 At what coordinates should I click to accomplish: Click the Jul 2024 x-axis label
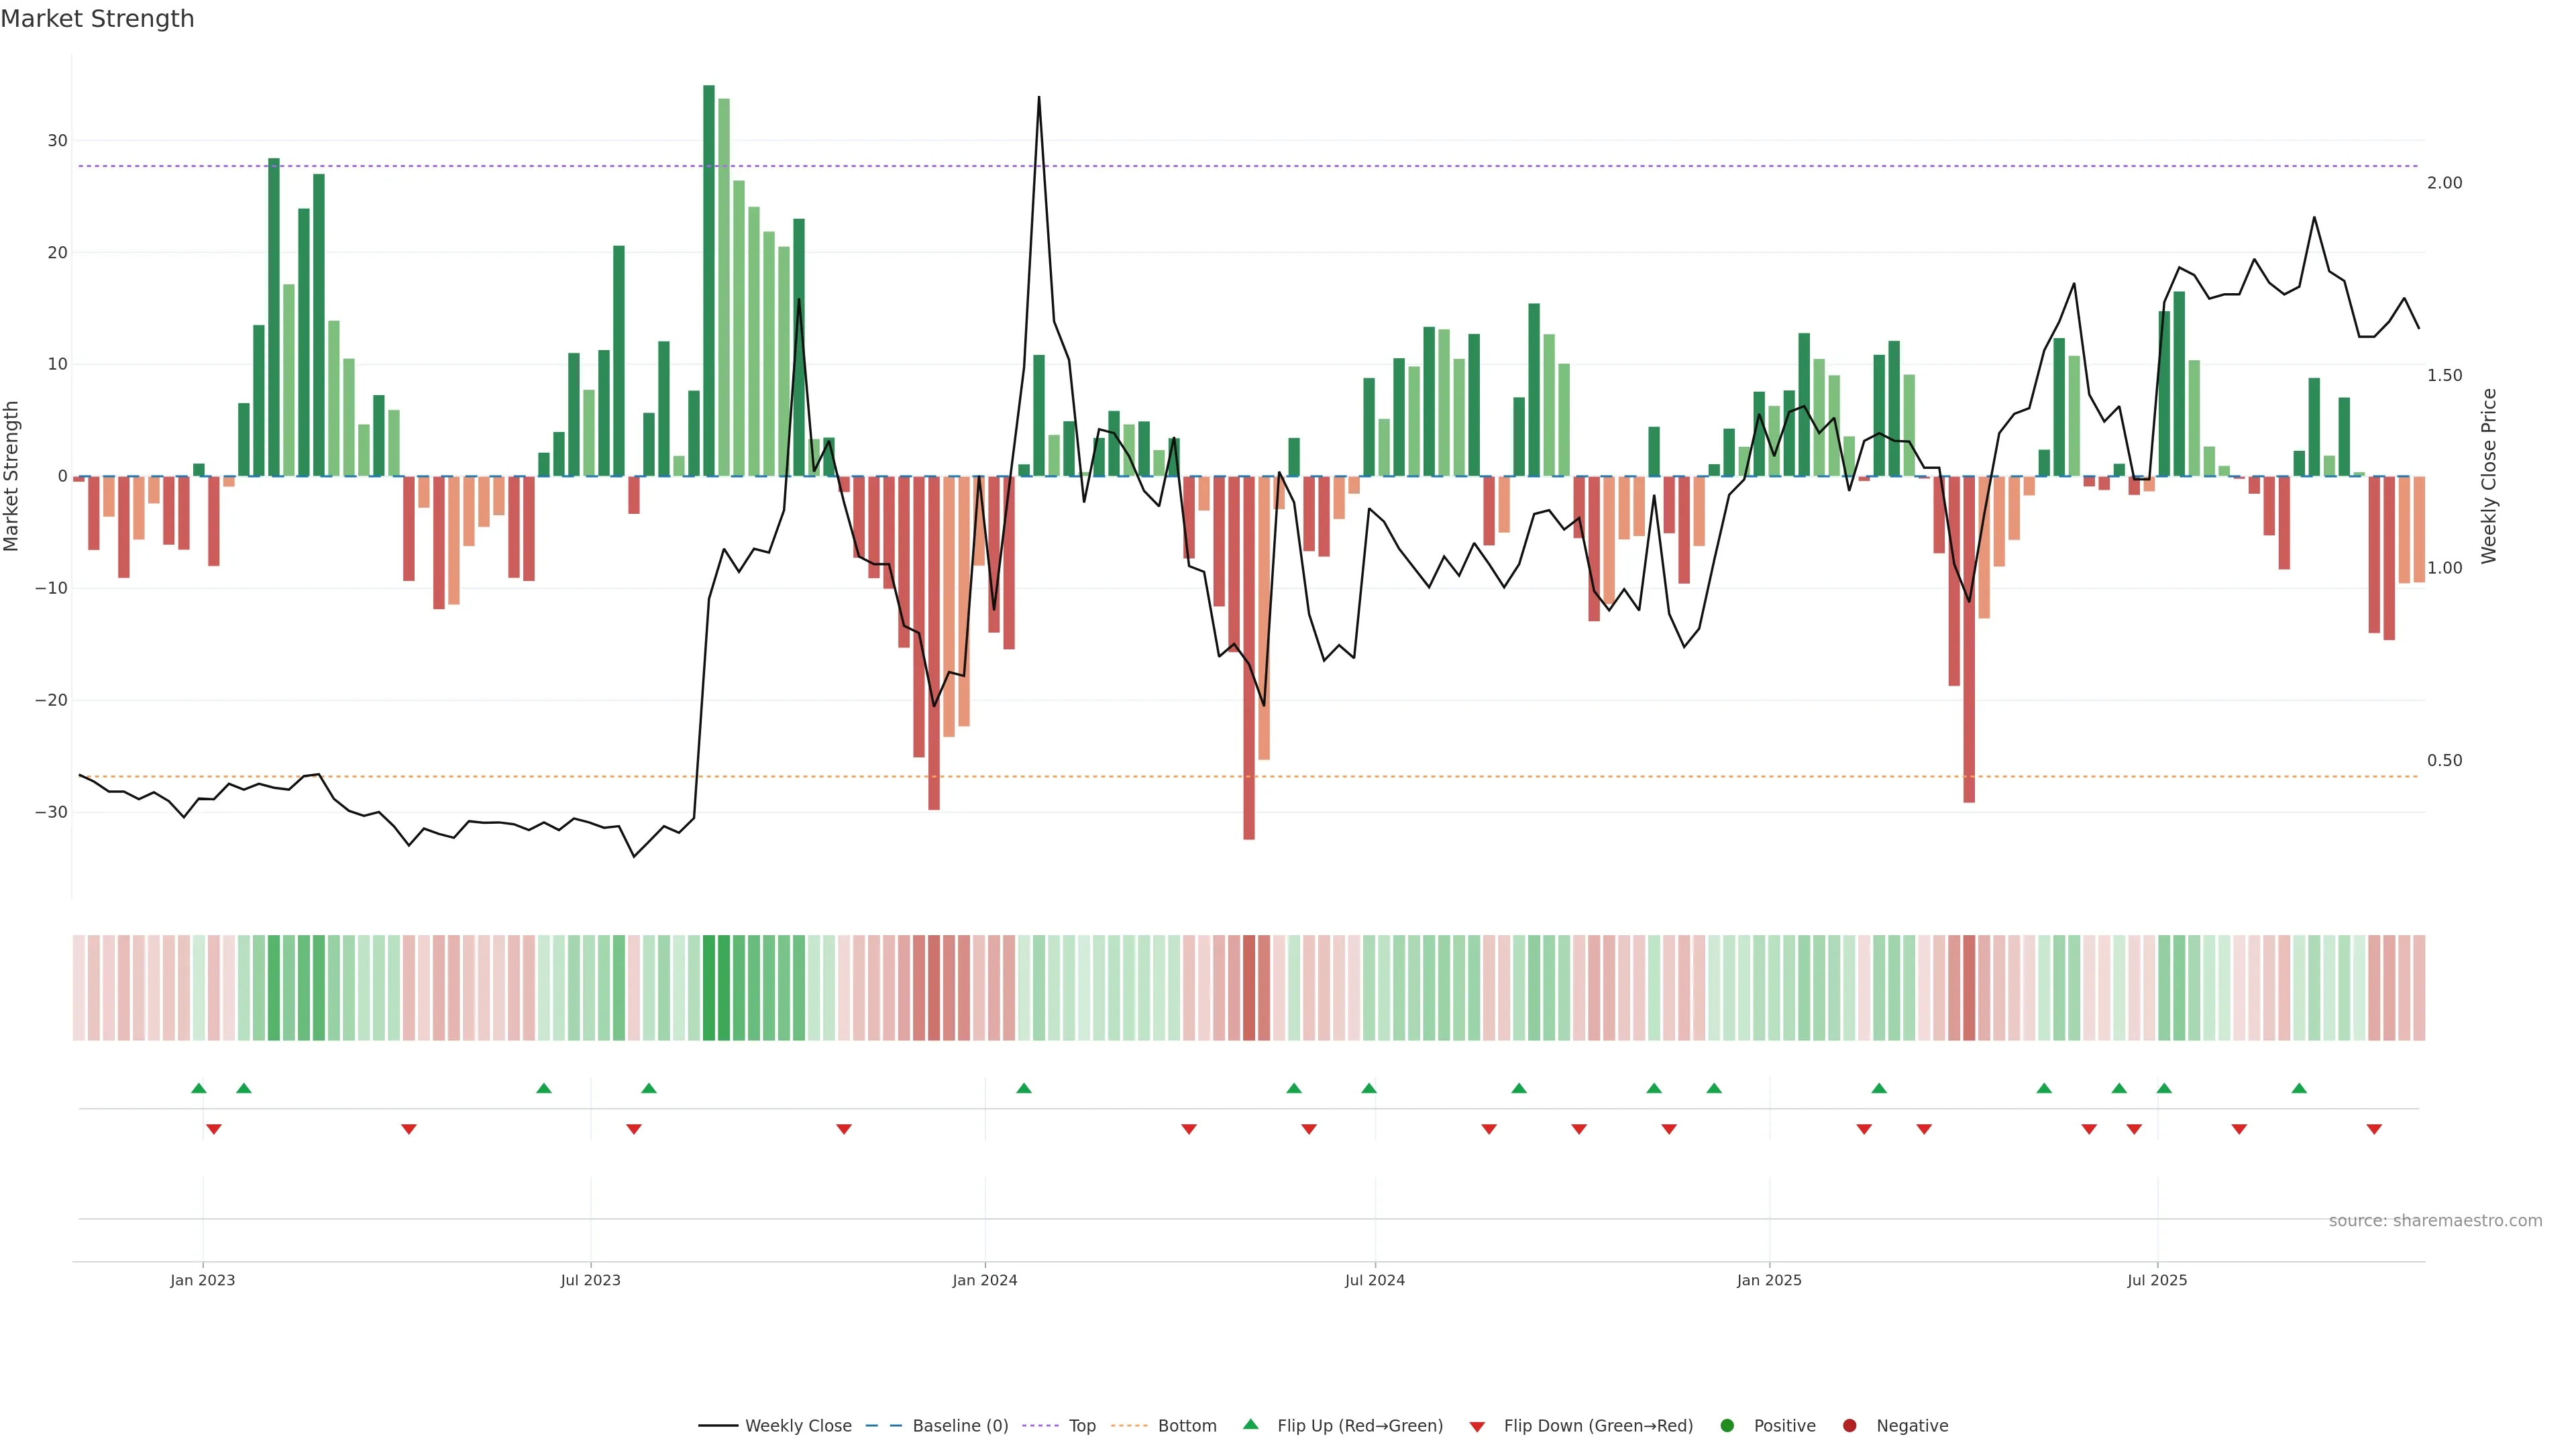pyautogui.click(x=1374, y=1280)
